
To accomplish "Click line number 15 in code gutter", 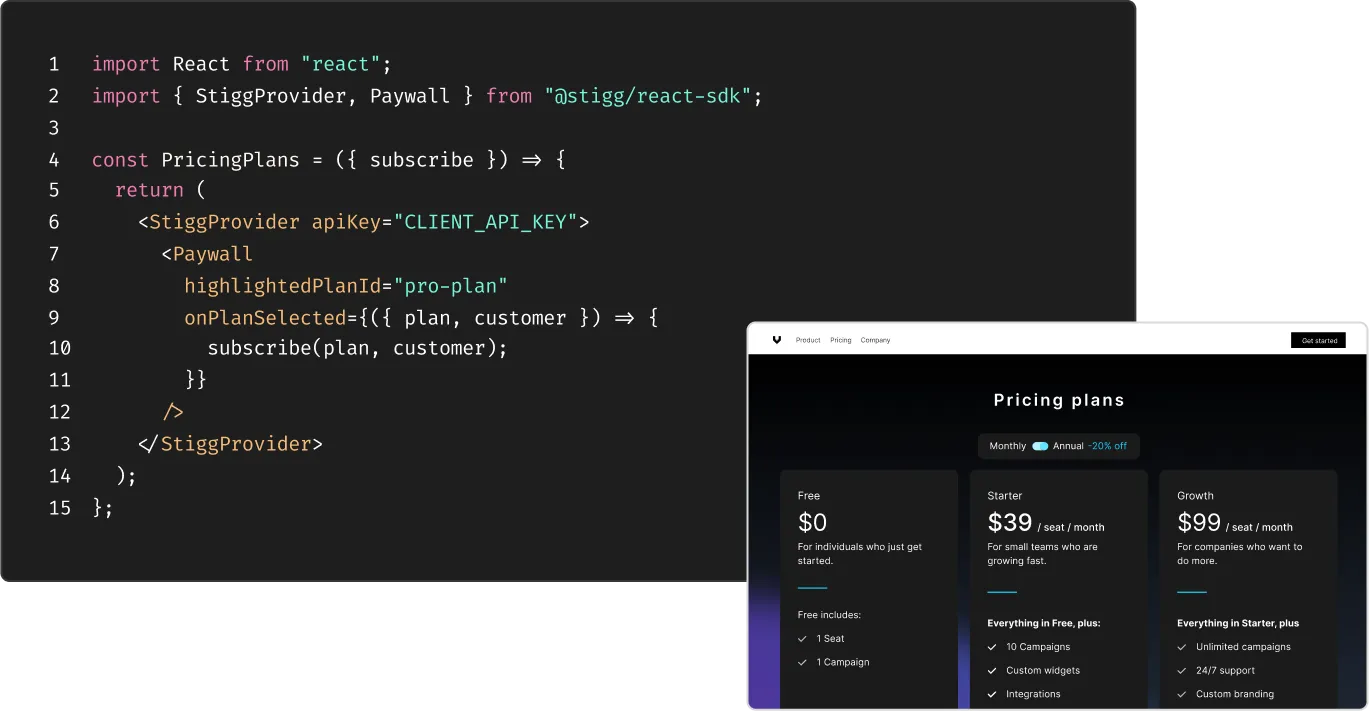I will [x=60, y=508].
